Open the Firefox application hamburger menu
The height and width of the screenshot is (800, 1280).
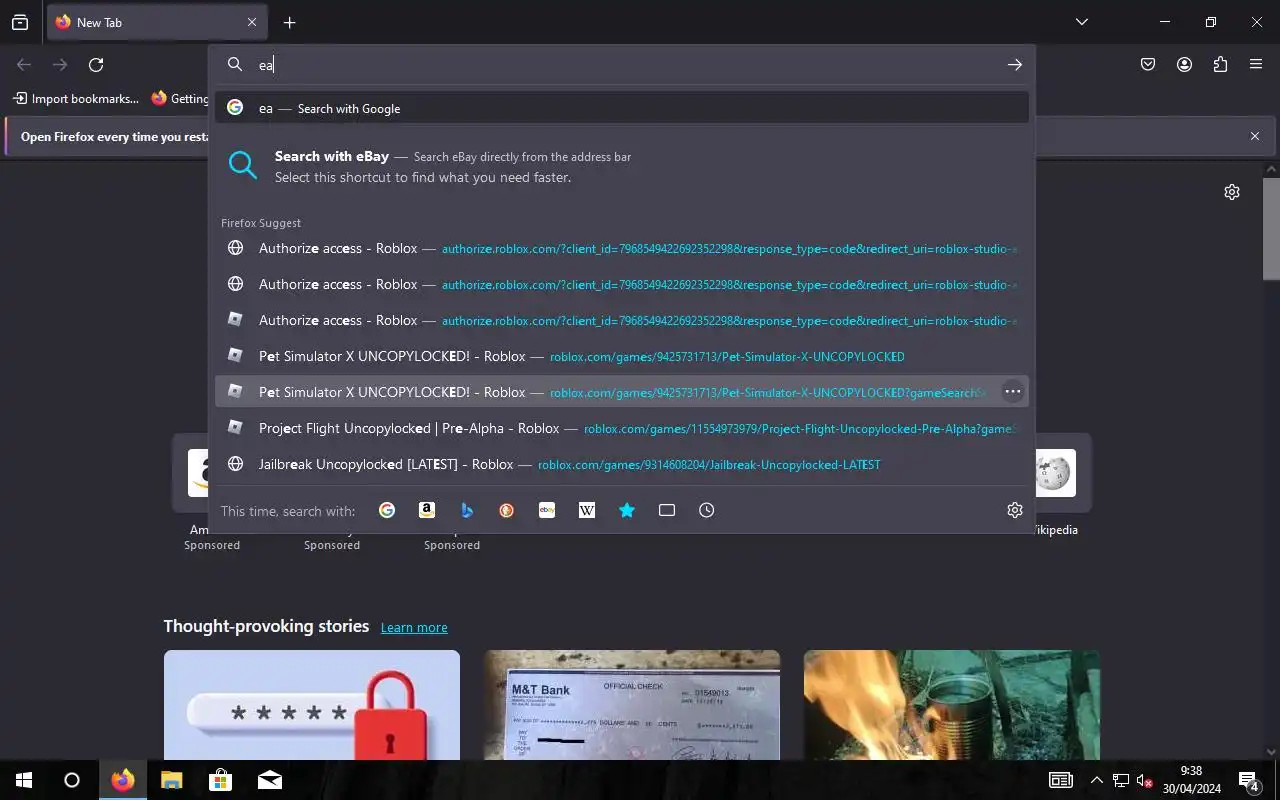1256,65
